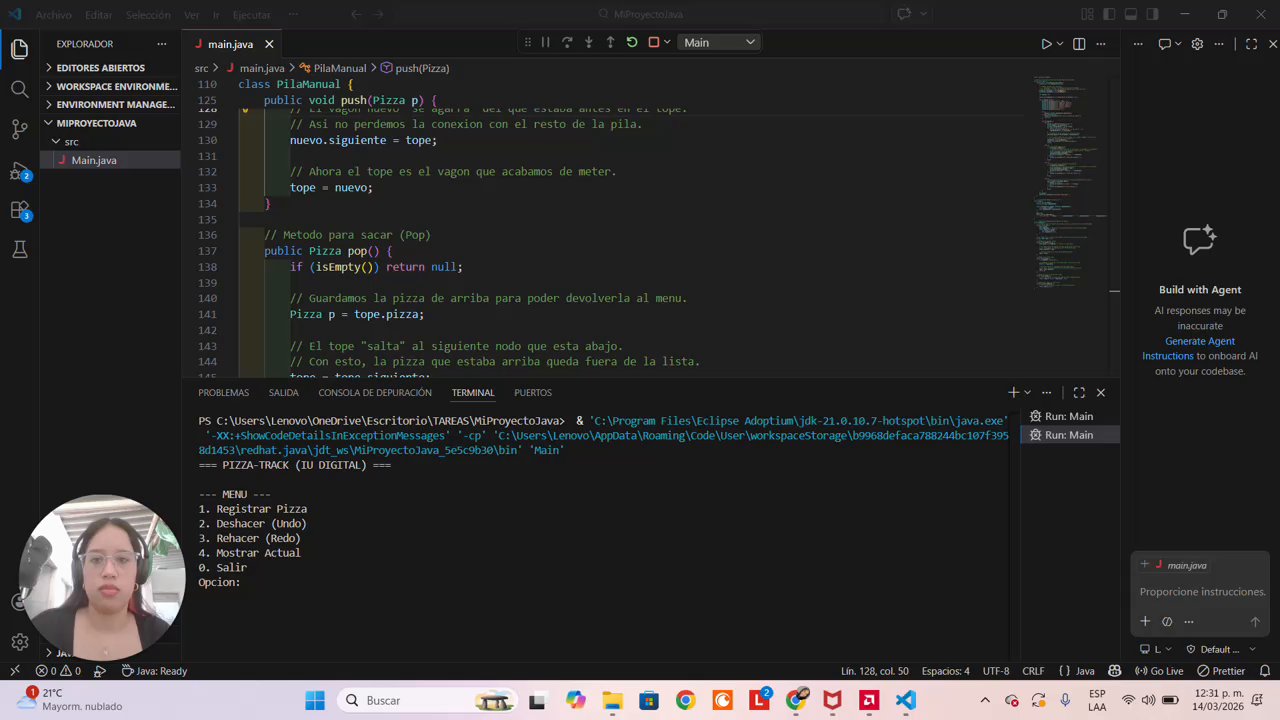The width and height of the screenshot is (1280, 720).
Task: Open the Testing flask view
Action: pos(19,250)
